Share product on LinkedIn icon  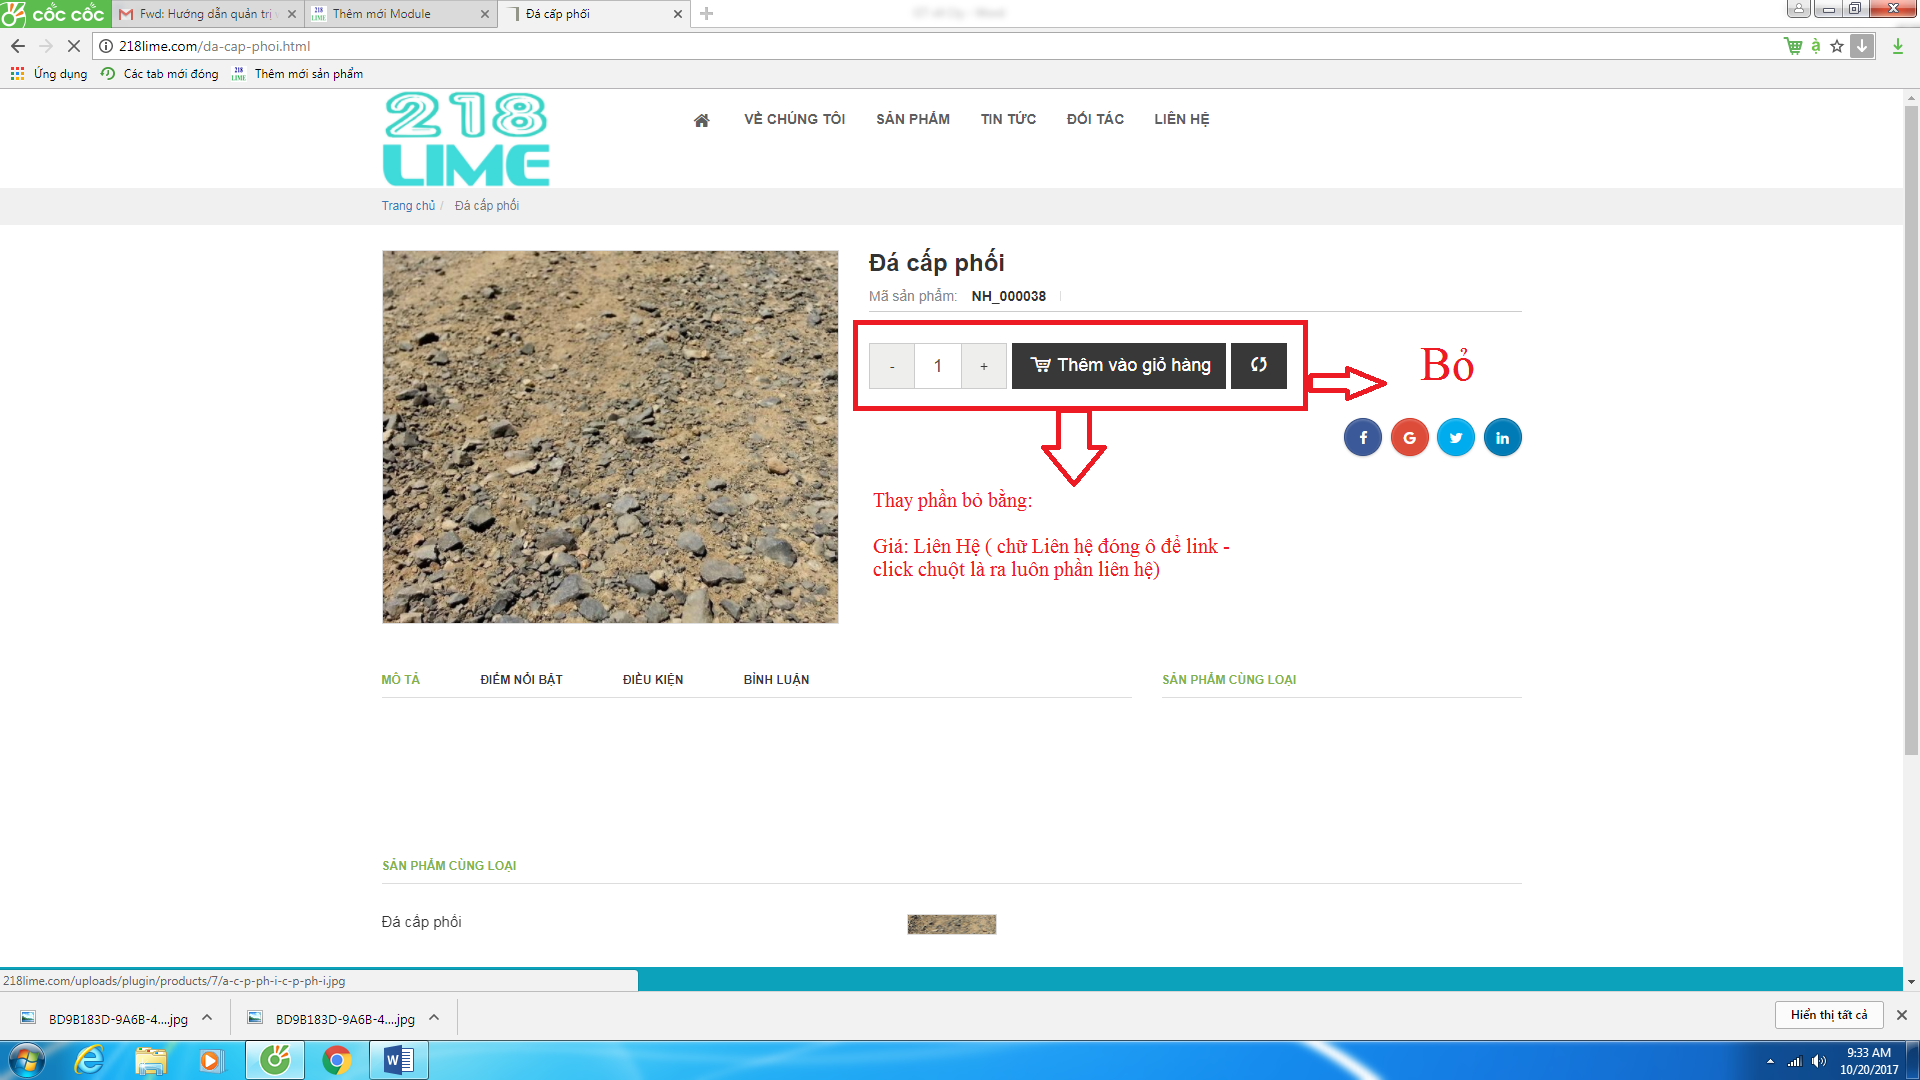click(x=1502, y=438)
